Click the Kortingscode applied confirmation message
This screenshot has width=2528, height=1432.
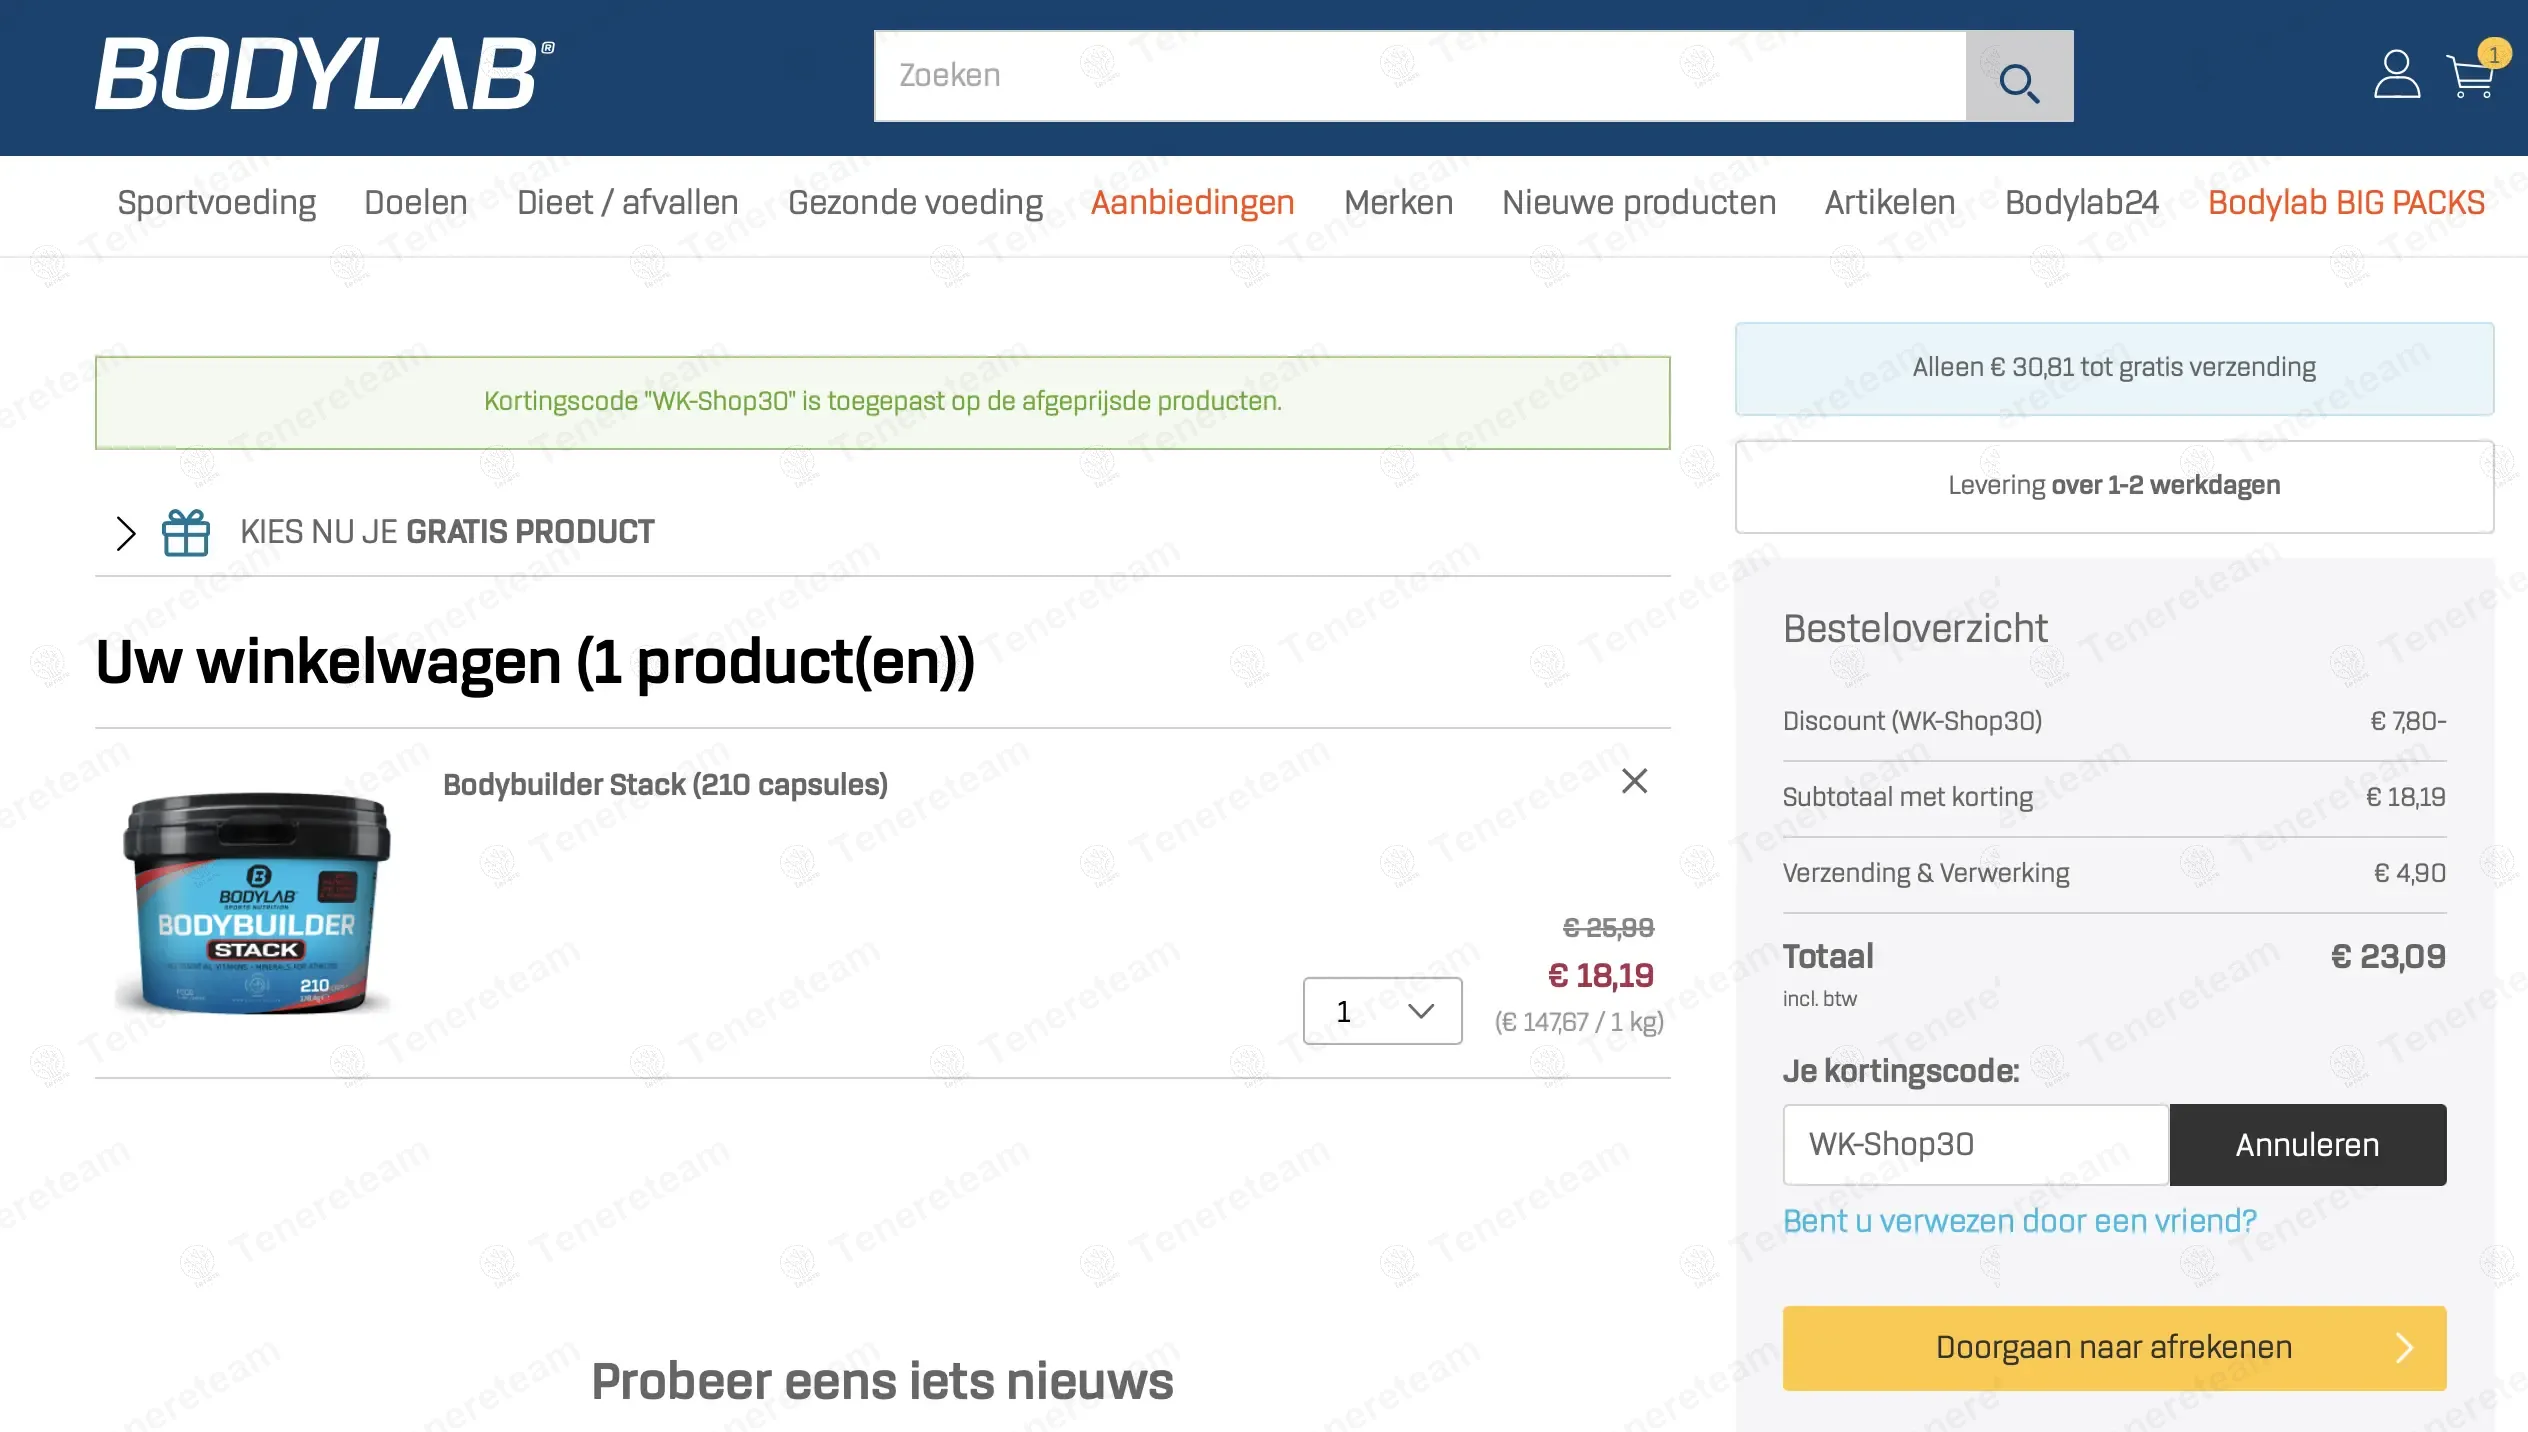(883, 403)
